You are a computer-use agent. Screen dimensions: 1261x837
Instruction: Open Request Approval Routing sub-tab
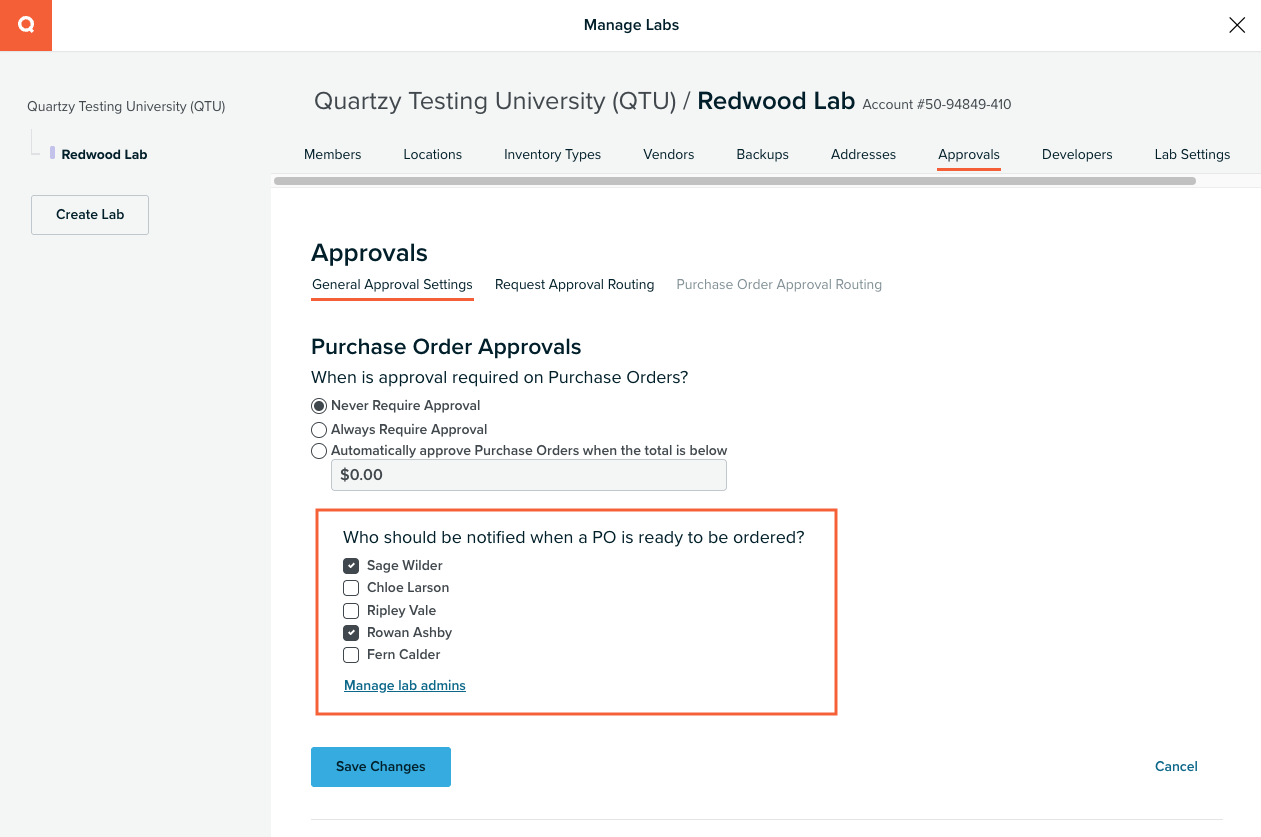pos(575,285)
